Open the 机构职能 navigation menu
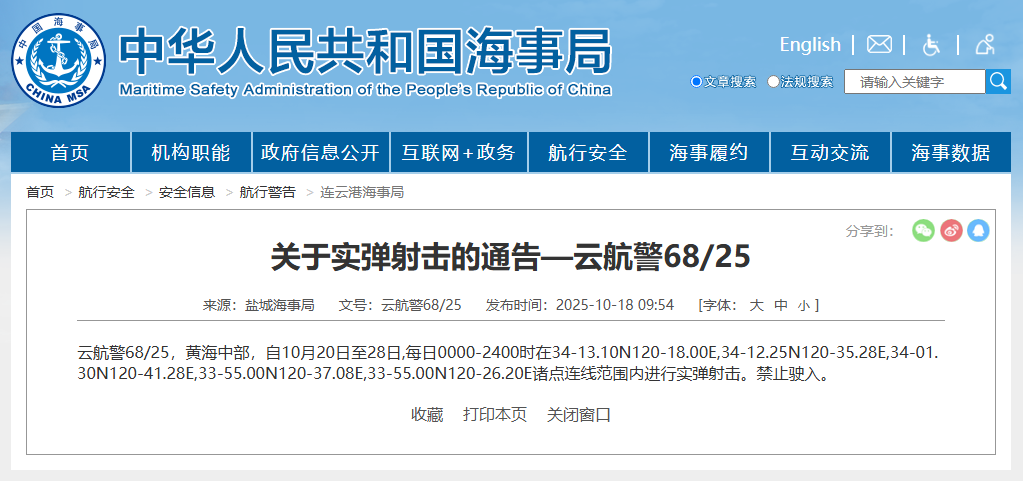The height and width of the screenshot is (481, 1023). pyautogui.click(x=190, y=153)
